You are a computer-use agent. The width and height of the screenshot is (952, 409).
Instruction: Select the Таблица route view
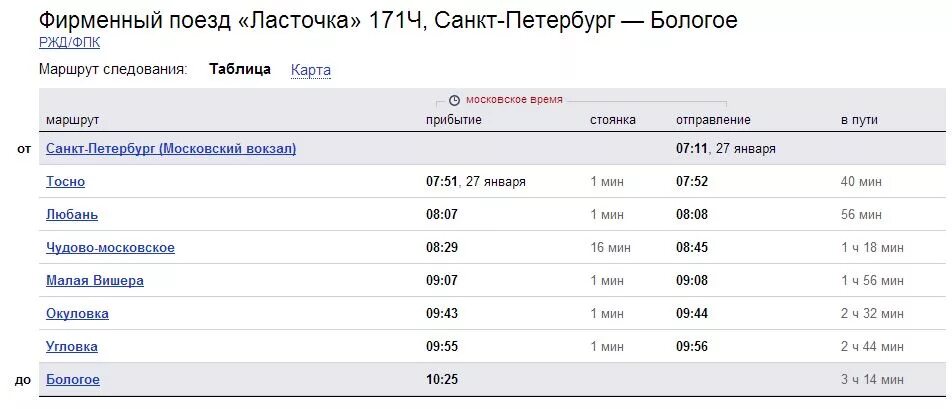[x=240, y=69]
